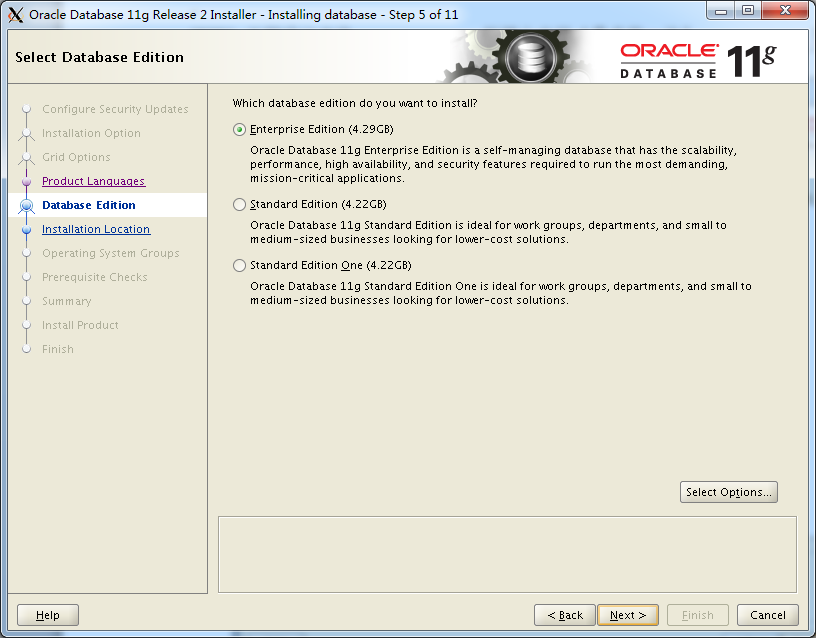Click the Database Edition step marker icon
Viewport: 816px width, 638px height.
coord(27,206)
